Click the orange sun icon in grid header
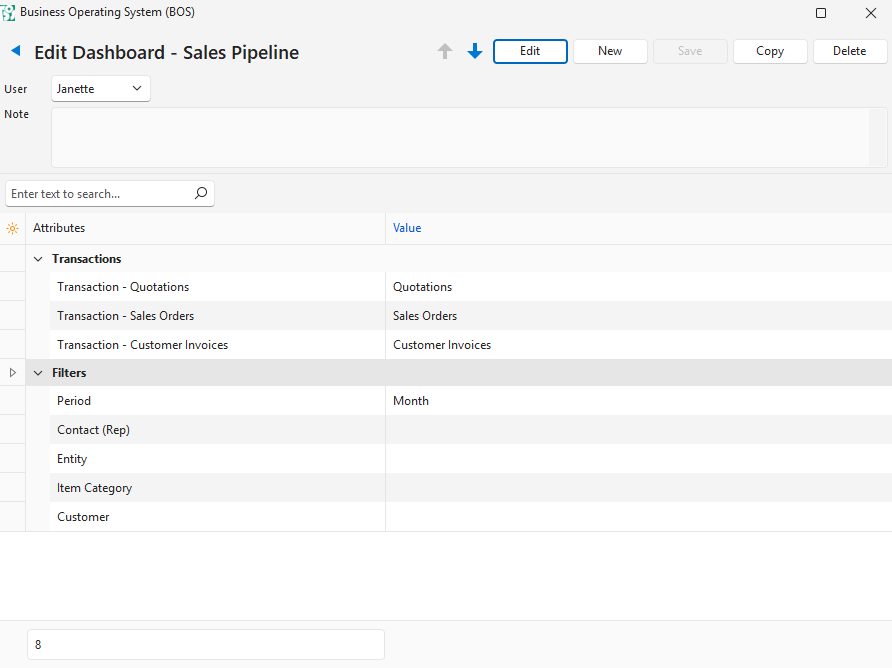 pyautogui.click(x=12, y=228)
